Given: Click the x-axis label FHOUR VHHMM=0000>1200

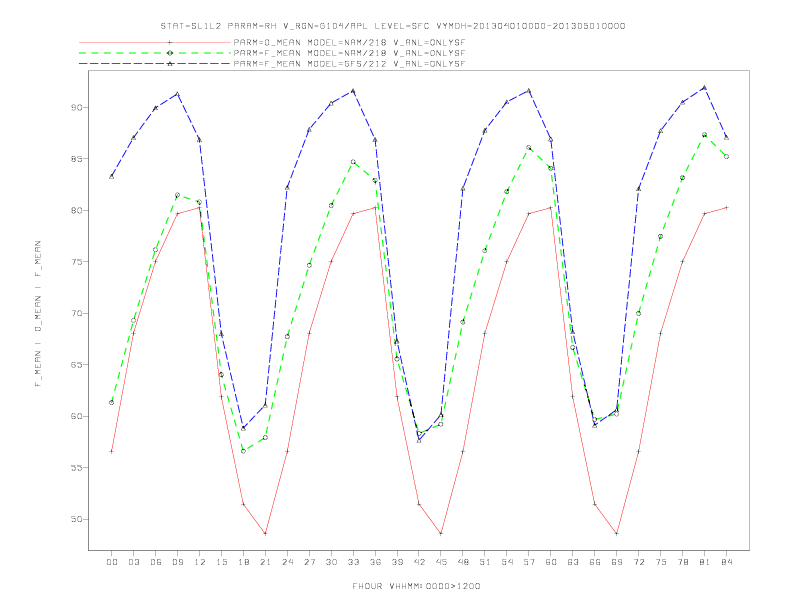Looking at the screenshot, I should (416, 586).
